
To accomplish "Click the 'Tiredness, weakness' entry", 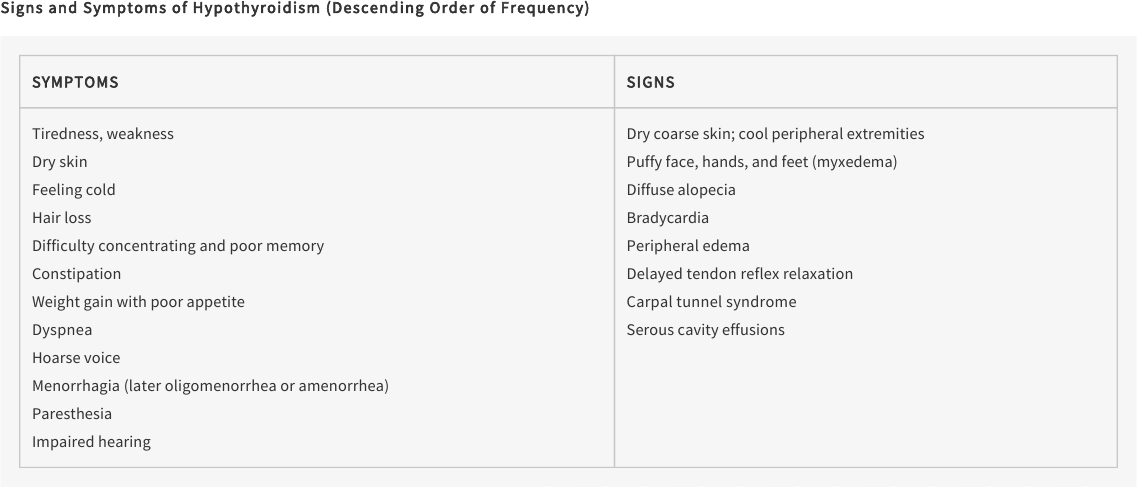I will point(103,134).
